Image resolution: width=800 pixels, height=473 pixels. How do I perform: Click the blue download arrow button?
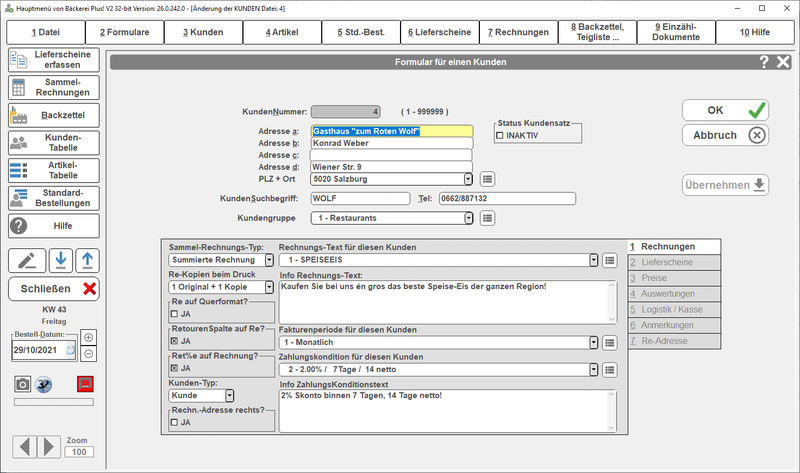click(61, 261)
